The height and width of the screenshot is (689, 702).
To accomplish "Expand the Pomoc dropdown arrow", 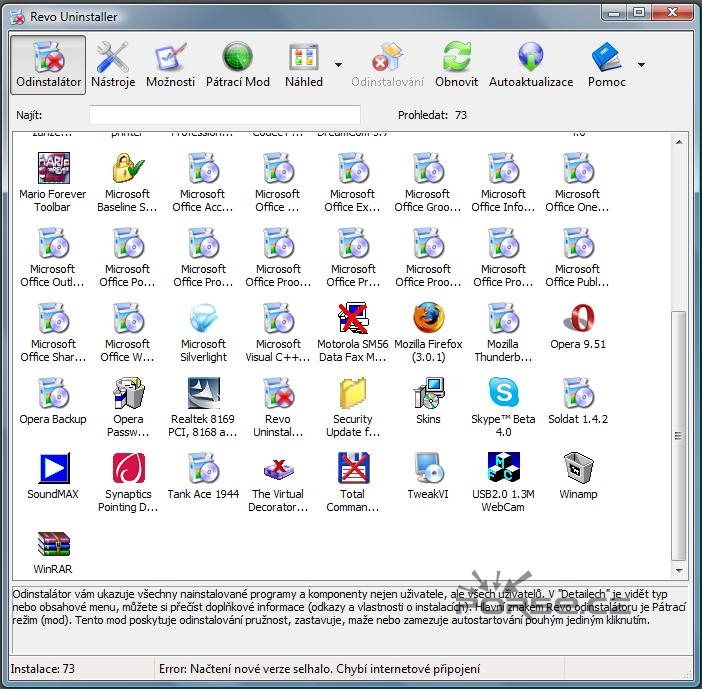I will tap(641, 65).
